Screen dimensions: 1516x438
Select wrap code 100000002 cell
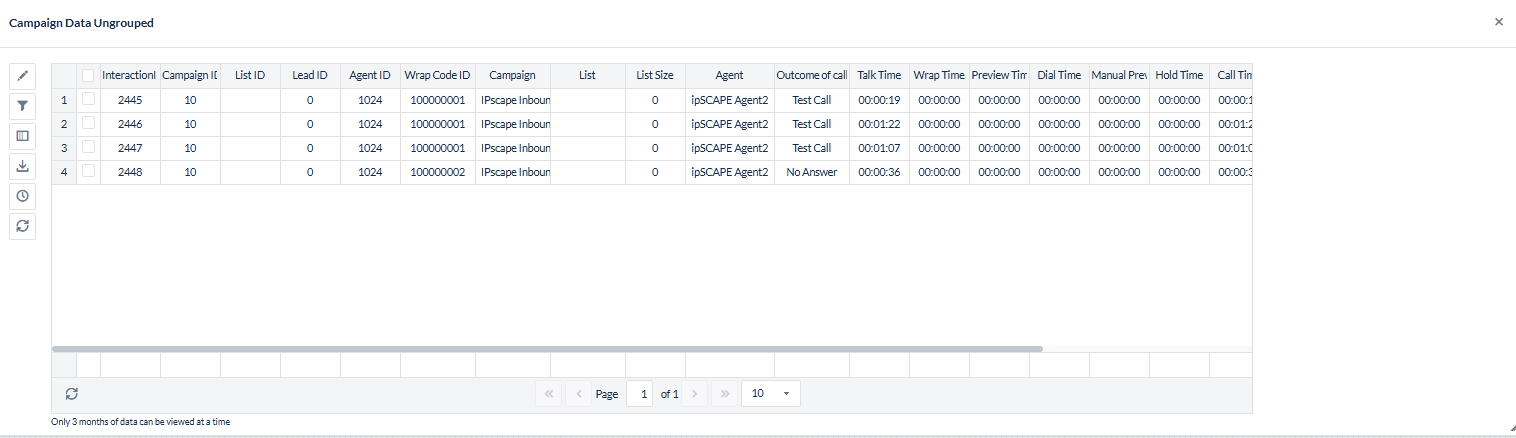click(x=437, y=172)
